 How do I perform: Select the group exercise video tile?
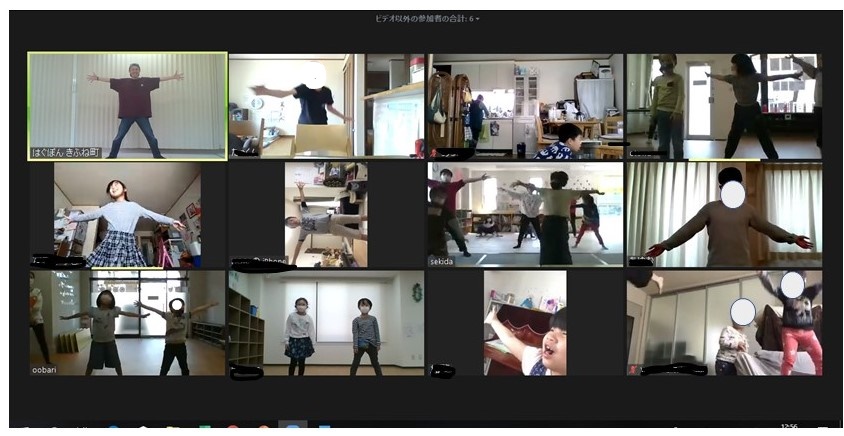click(x=525, y=215)
